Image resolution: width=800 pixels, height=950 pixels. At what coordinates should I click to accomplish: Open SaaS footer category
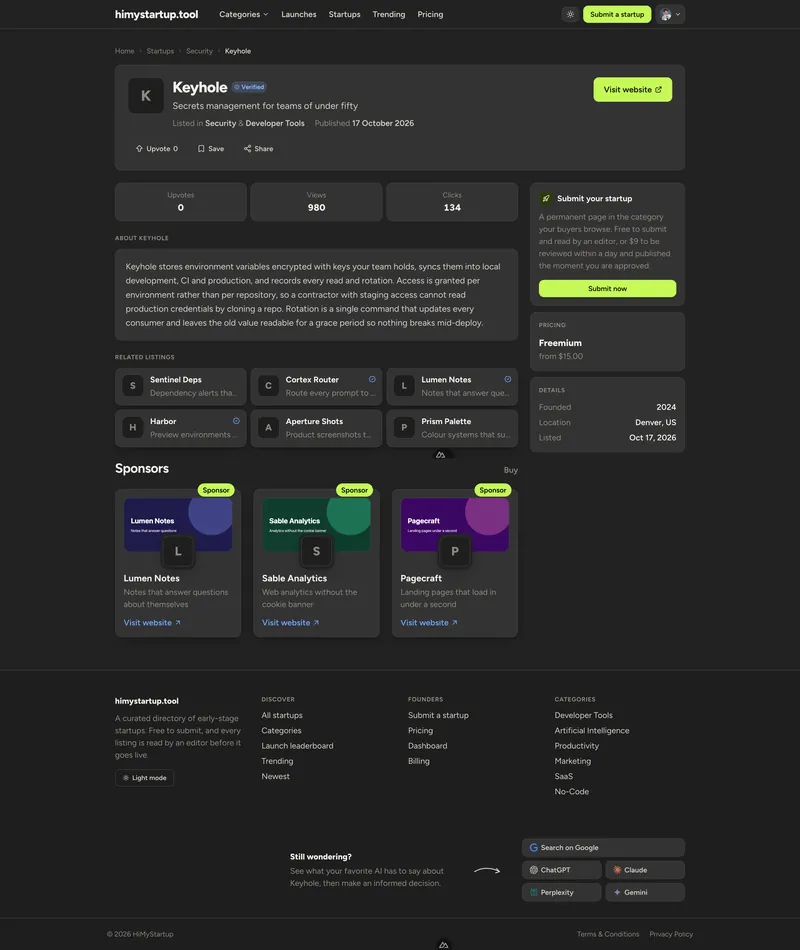(564, 776)
